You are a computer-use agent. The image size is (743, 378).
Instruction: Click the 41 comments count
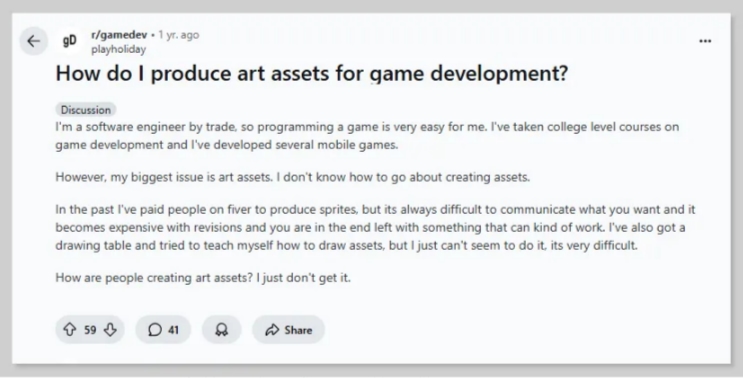pyautogui.click(x=173, y=330)
